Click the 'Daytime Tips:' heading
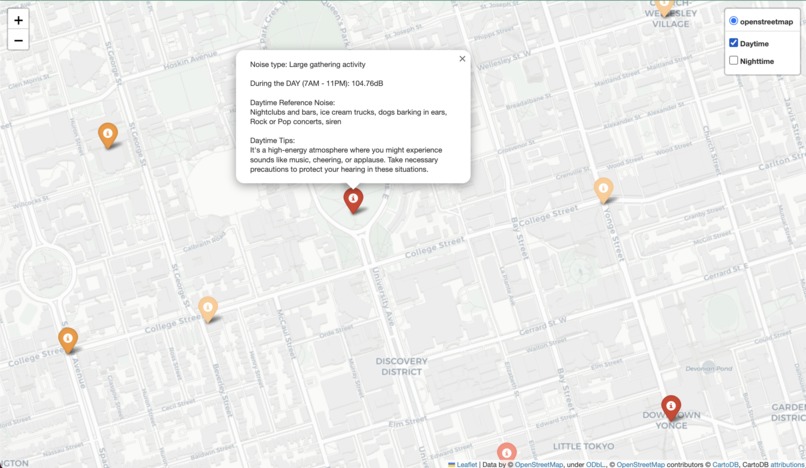 pos(272,140)
